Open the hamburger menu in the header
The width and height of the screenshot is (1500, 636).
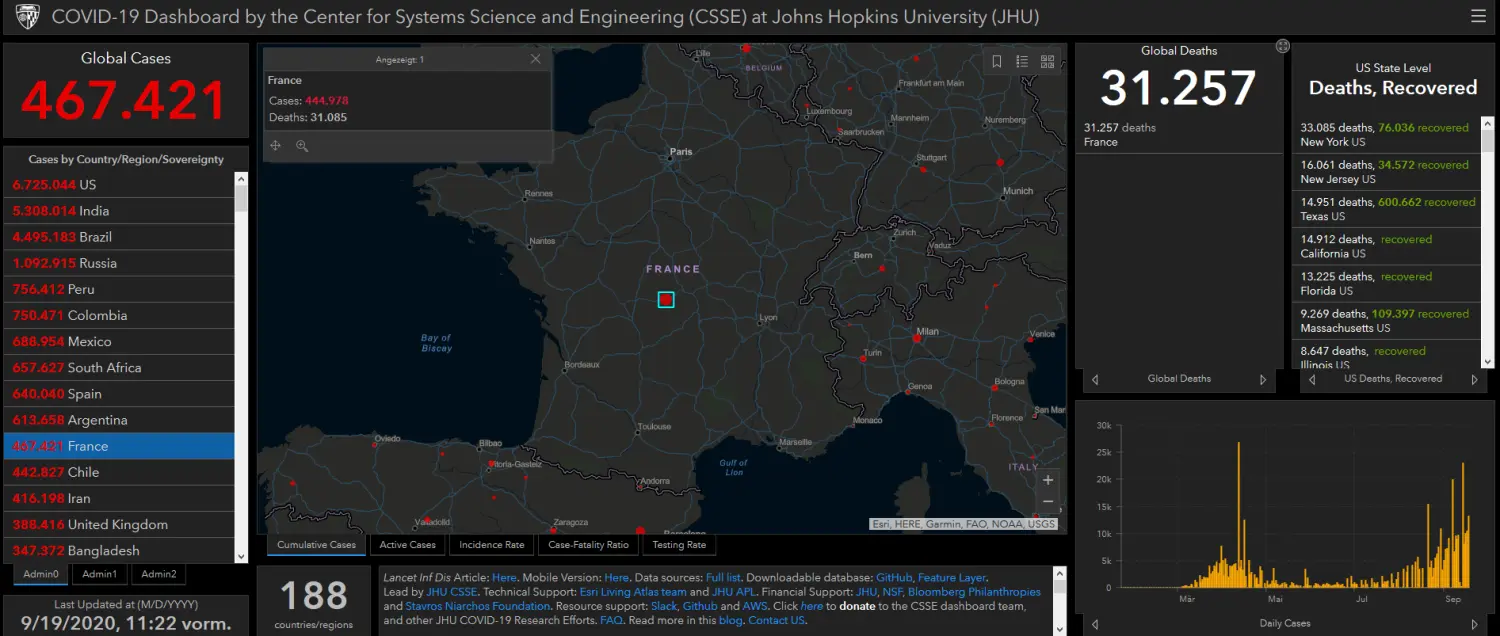pos(1478,16)
